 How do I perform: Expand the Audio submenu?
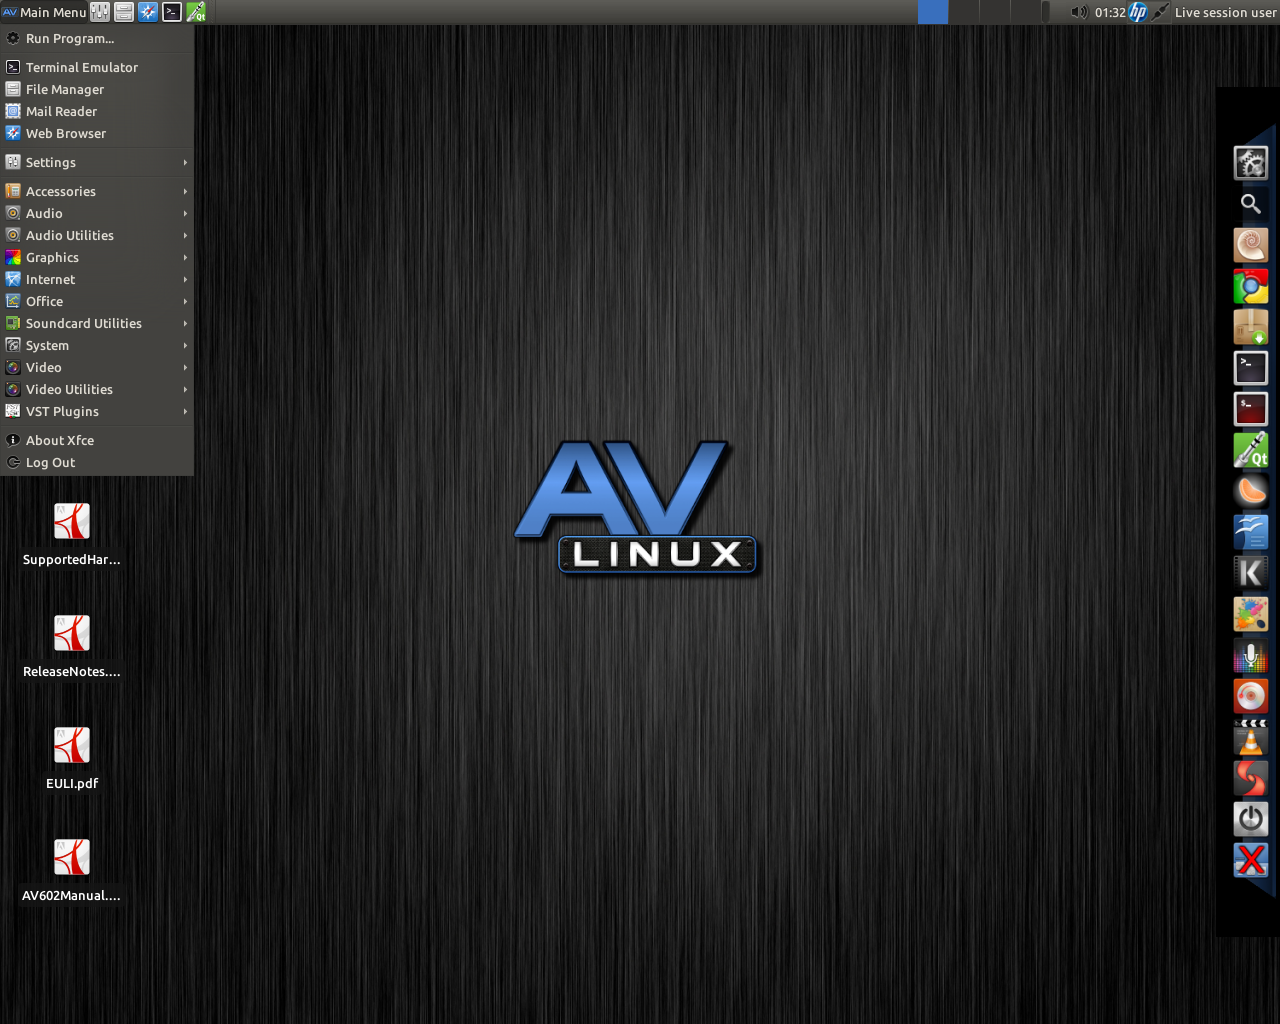click(97, 213)
